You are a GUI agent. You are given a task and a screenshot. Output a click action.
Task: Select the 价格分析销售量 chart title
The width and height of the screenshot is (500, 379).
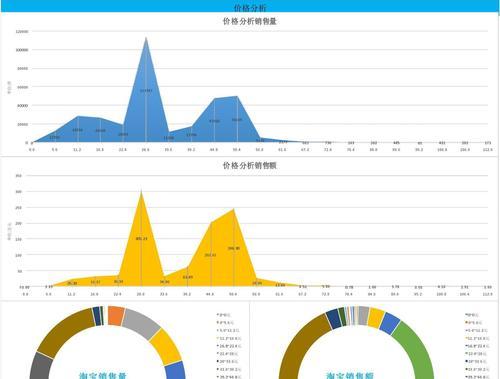tap(250, 21)
